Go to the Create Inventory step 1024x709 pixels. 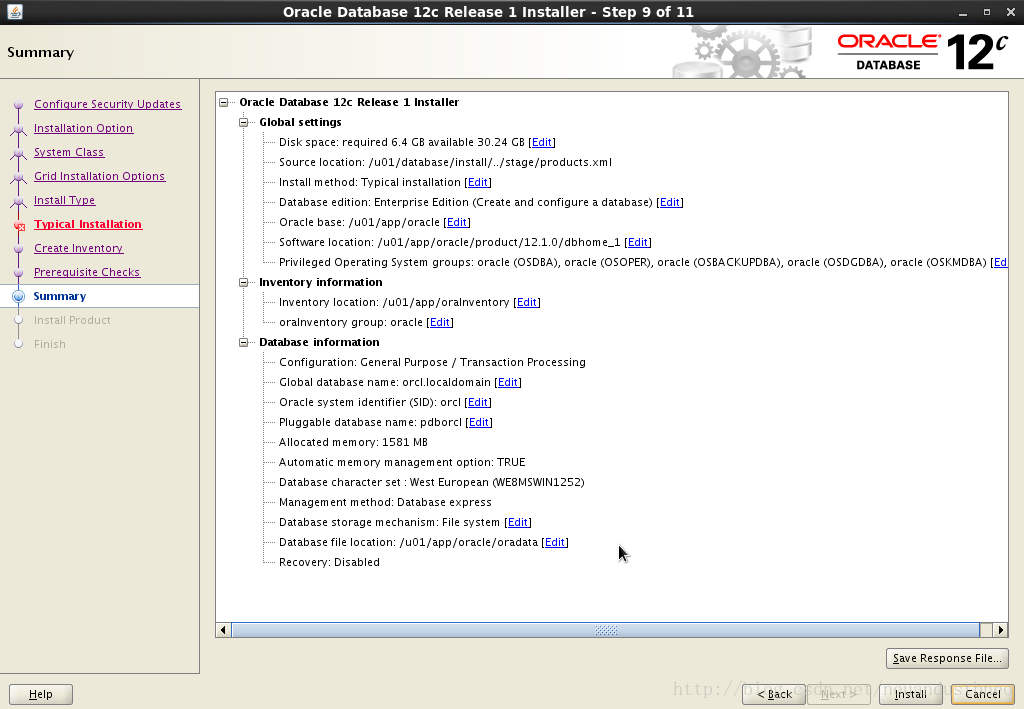coord(78,248)
